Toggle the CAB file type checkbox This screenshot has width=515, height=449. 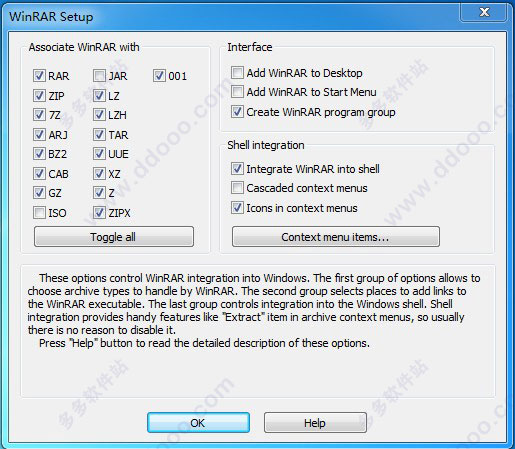pos(39,173)
